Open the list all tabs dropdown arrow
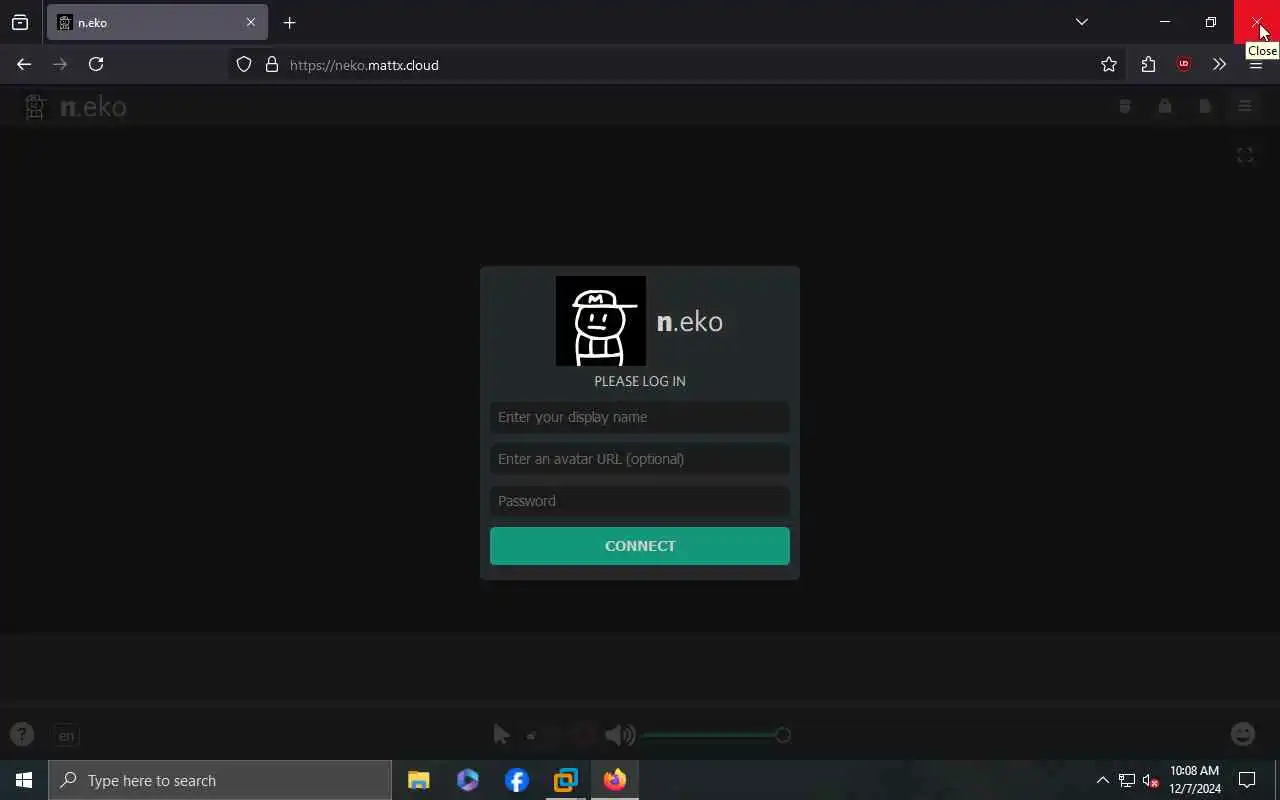Image resolution: width=1280 pixels, height=800 pixels. (x=1081, y=22)
